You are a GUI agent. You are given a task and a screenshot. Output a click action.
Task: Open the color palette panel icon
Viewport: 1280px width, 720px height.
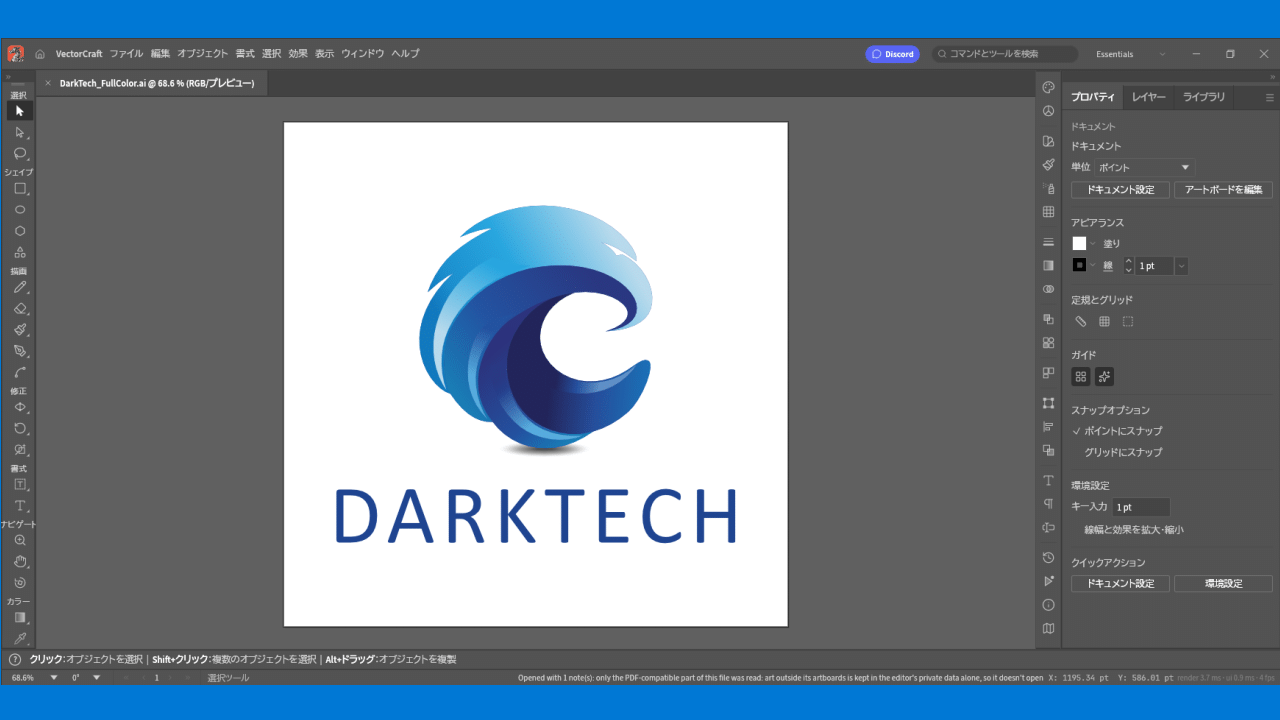1048,87
